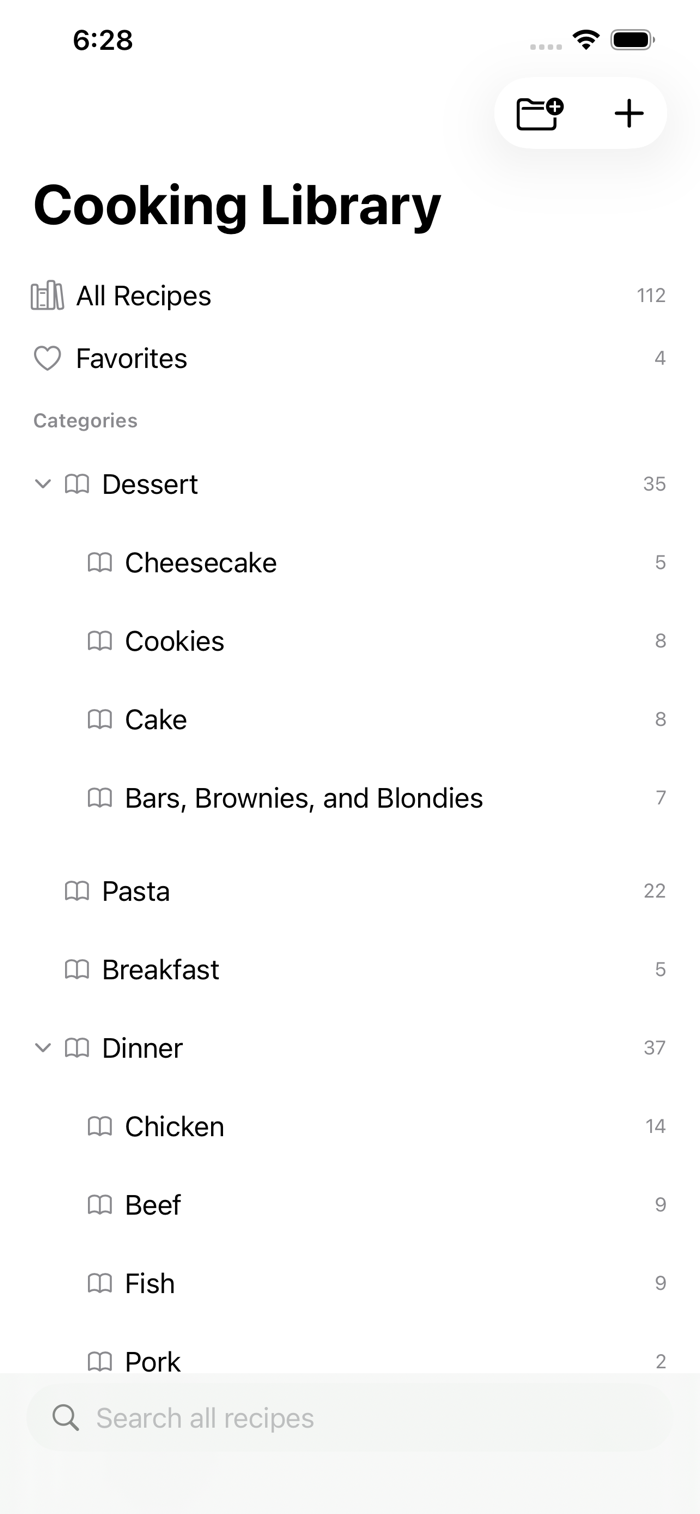Open the Chicken subcategory
Screen dimensions: 700x1514
point(350,1126)
